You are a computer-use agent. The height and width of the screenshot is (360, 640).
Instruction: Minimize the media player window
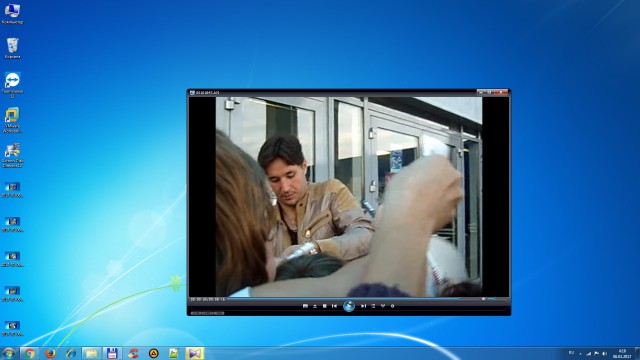(481, 92)
